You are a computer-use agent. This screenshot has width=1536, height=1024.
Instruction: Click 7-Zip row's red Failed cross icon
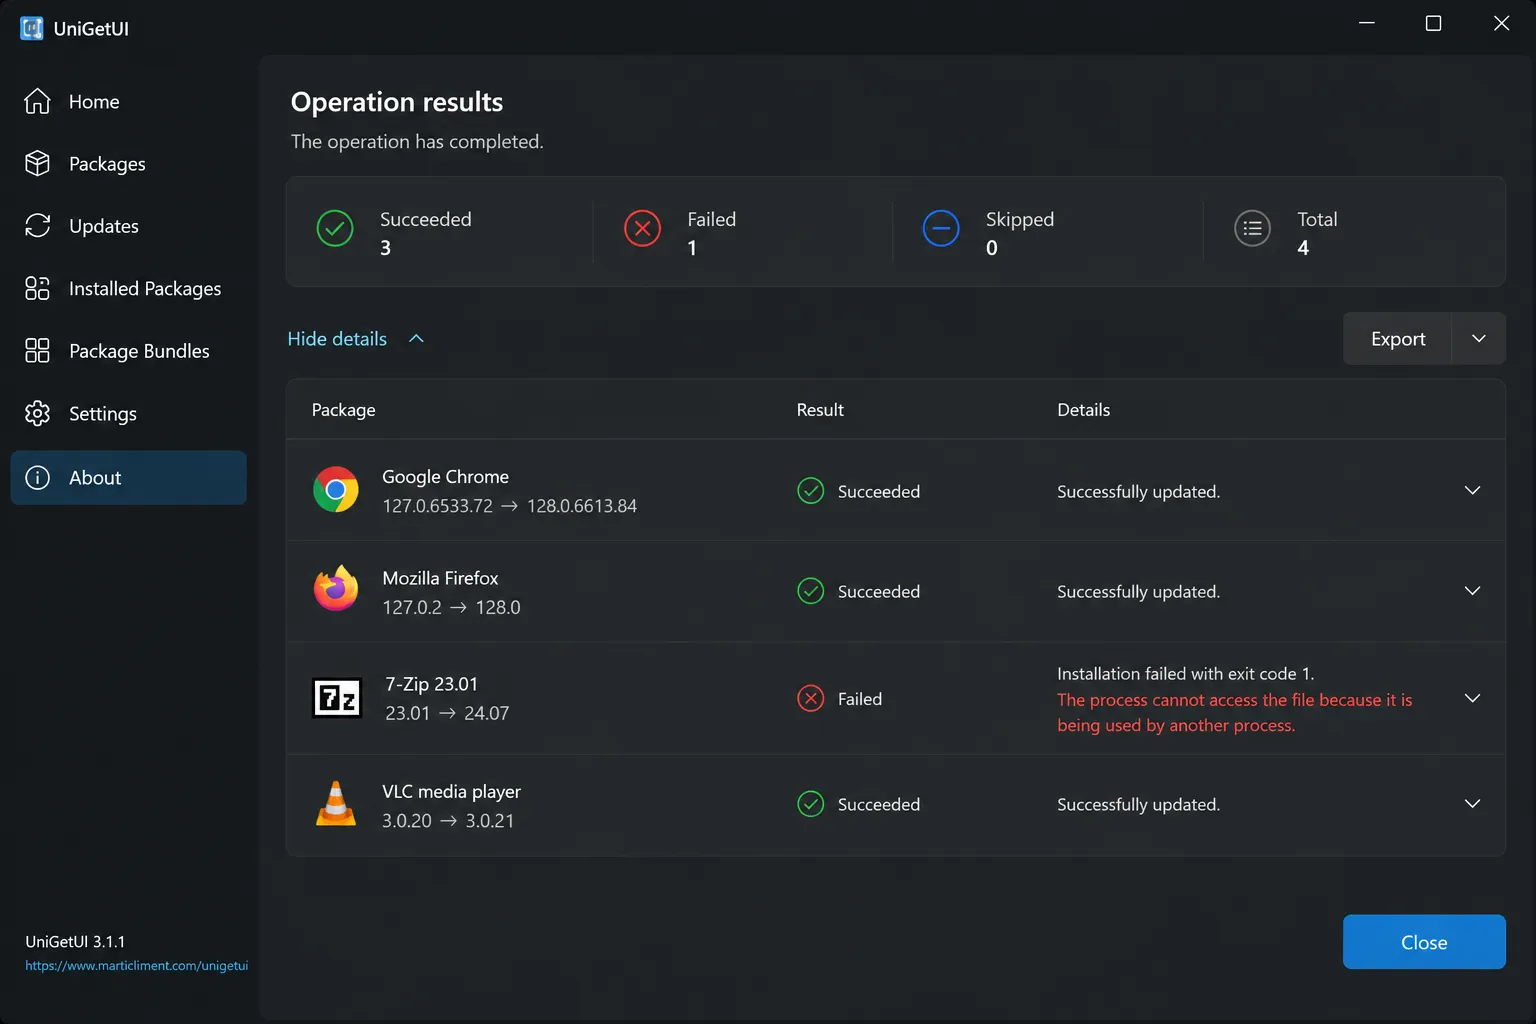coord(811,698)
